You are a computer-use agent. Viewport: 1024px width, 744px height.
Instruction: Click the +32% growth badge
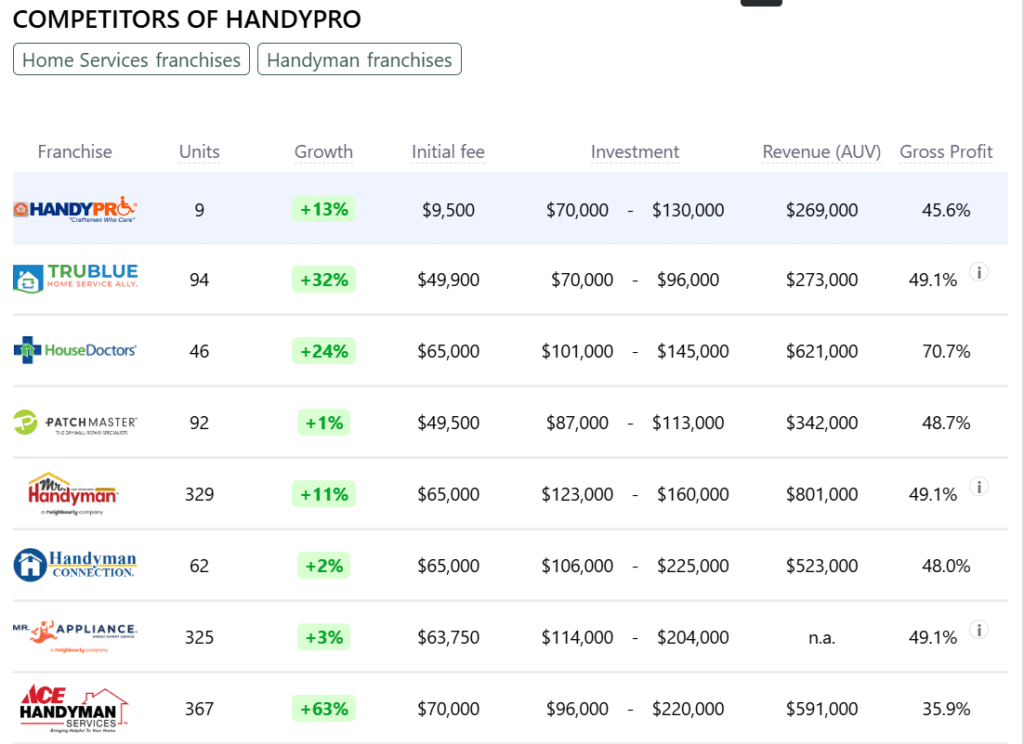click(324, 280)
